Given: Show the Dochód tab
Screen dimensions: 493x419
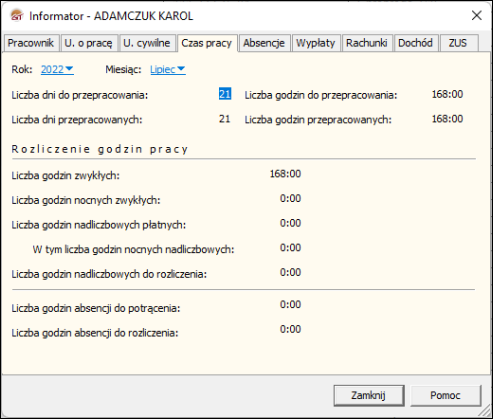Looking at the screenshot, I should coord(415,43).
